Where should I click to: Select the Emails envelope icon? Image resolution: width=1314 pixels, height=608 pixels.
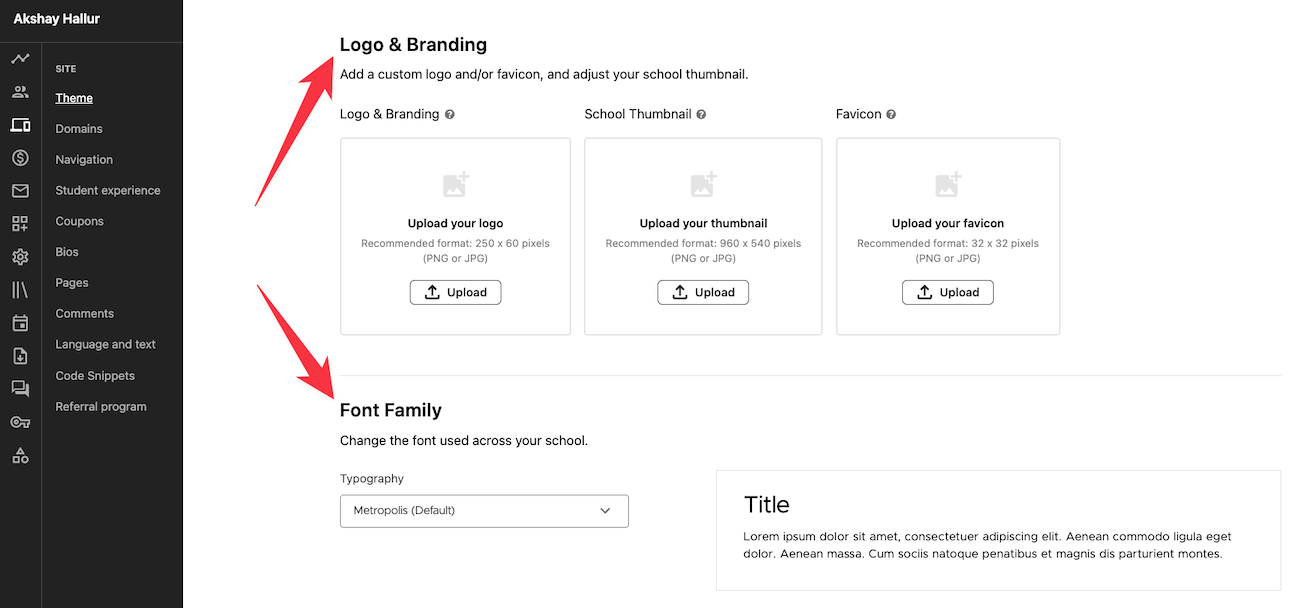click(x=20, y=190)
